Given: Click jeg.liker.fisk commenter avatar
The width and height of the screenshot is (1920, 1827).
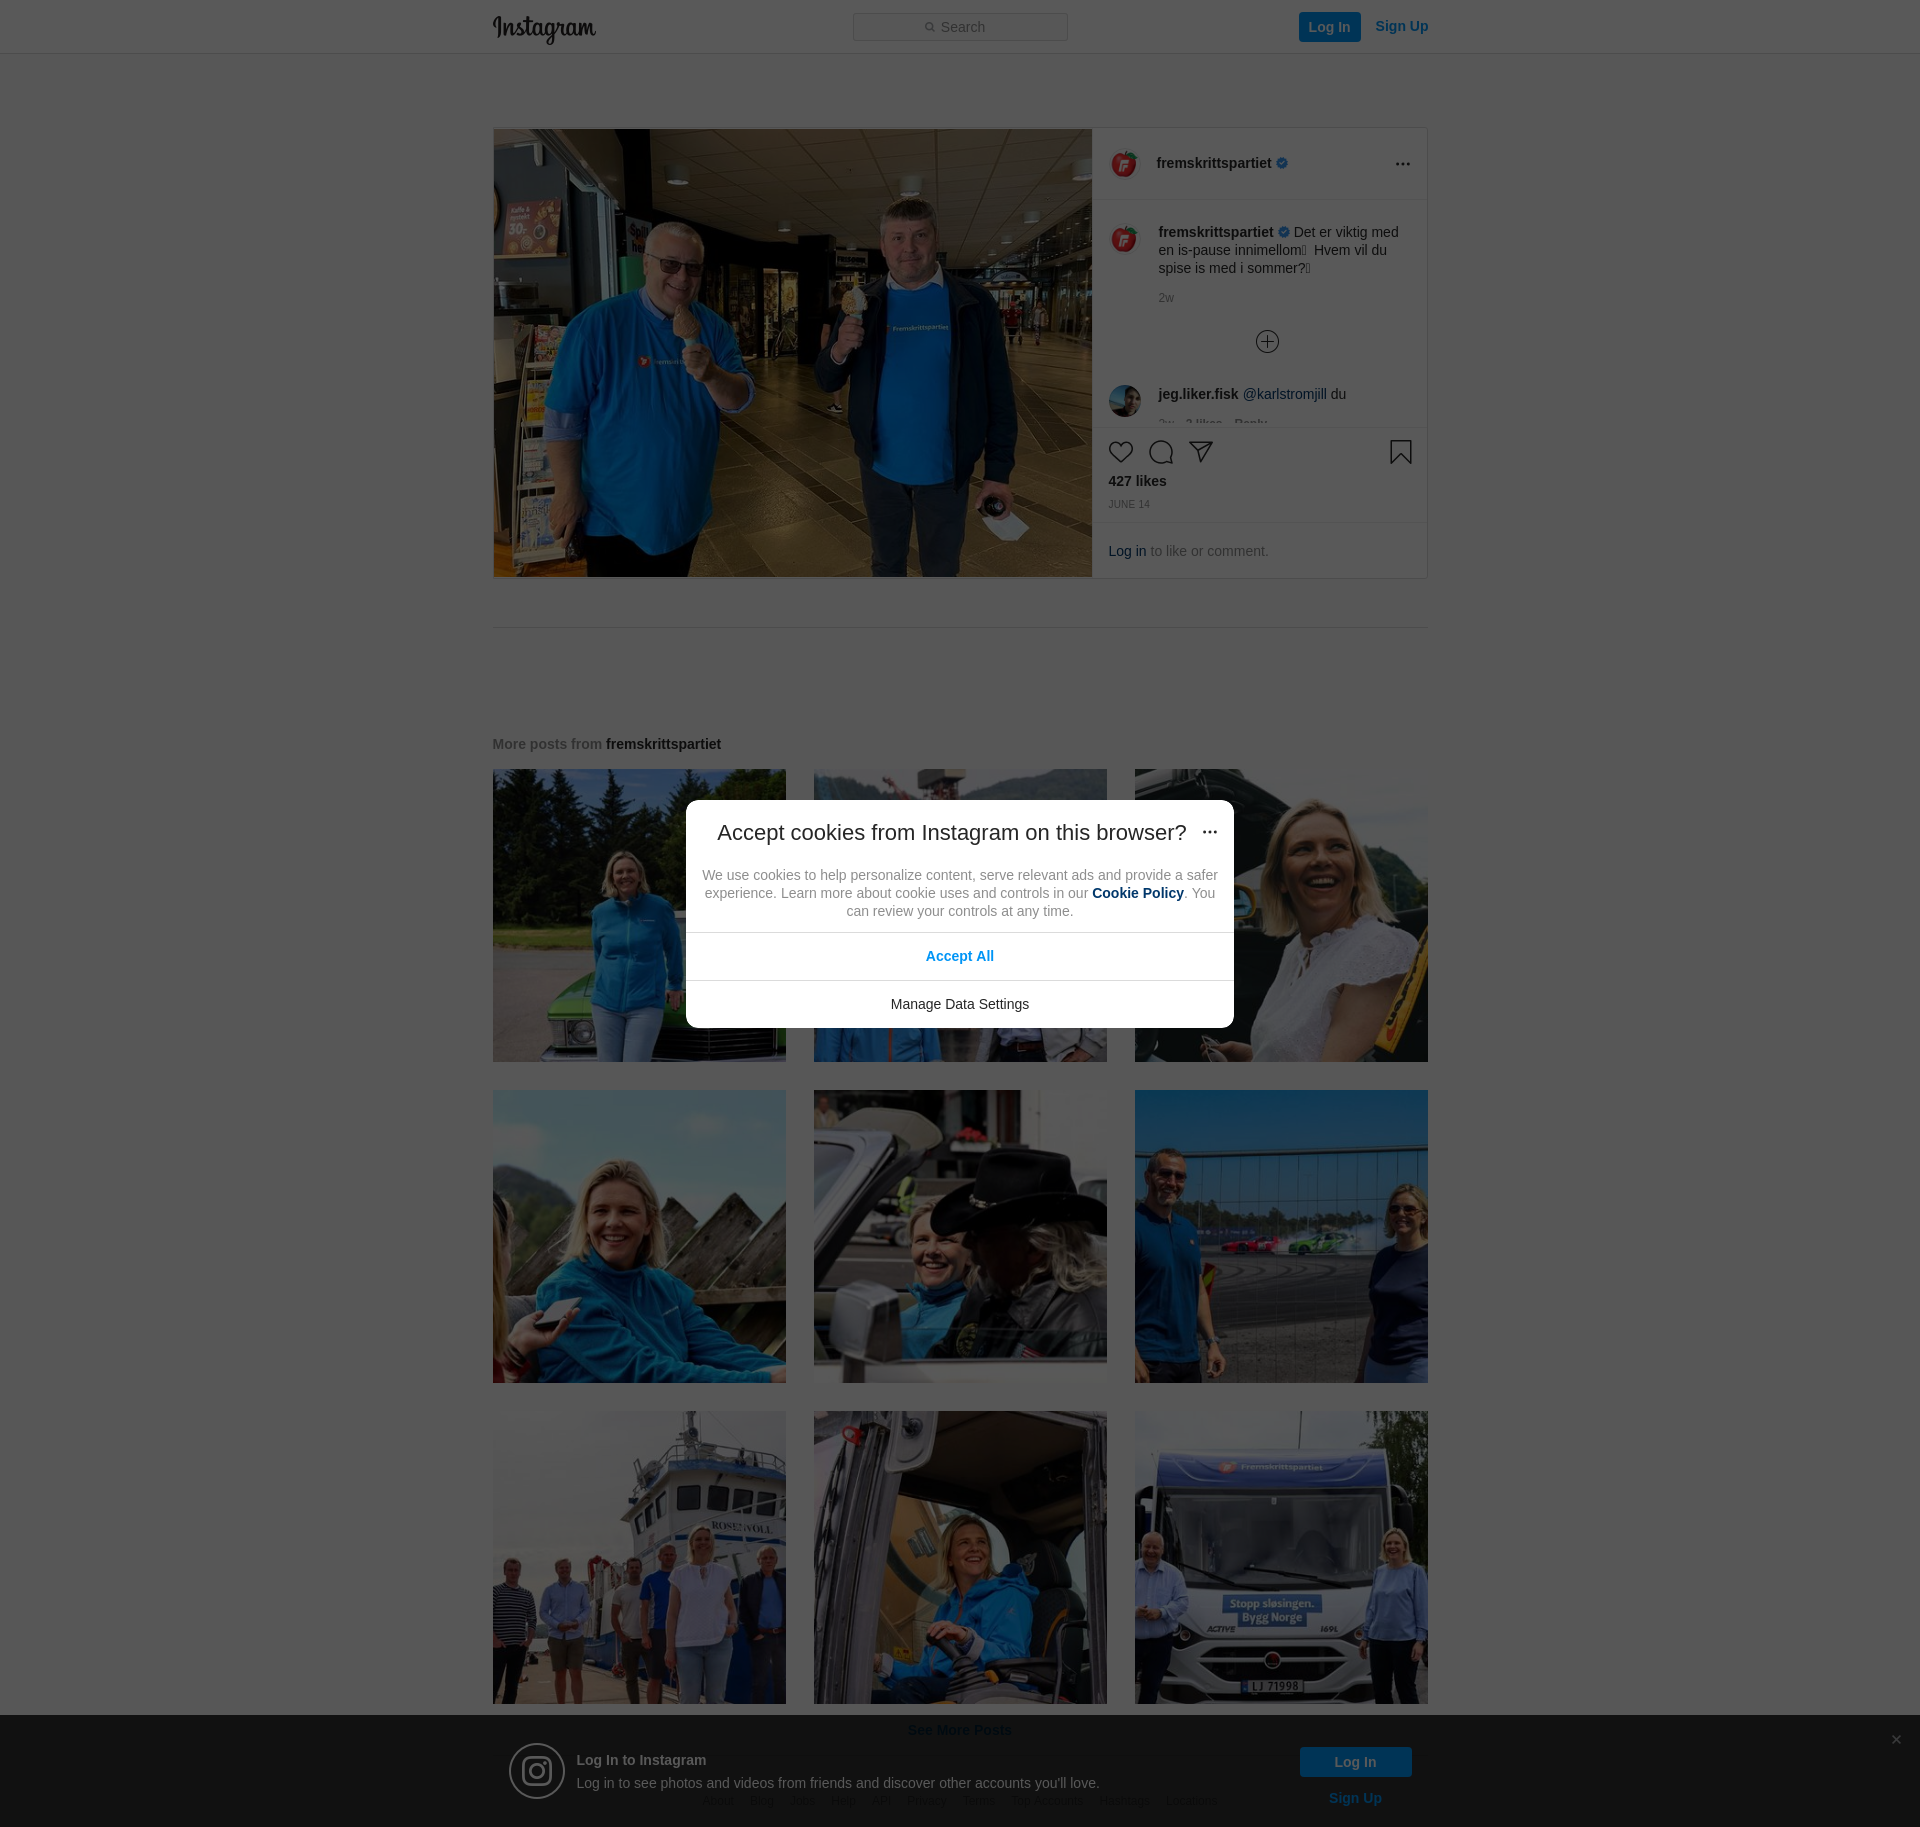Looking at the screenshot, I should point(1124,401).
